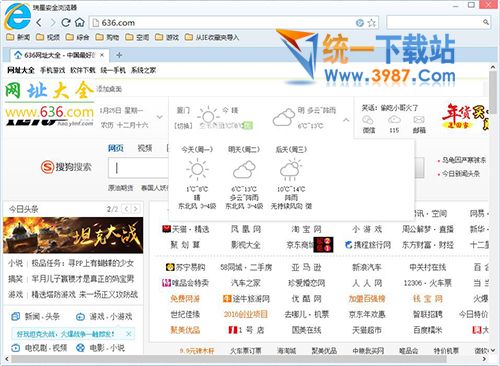The image size is (500, 366).
Task: Open a new tab with plus button
Action: [x=119, y=55]
